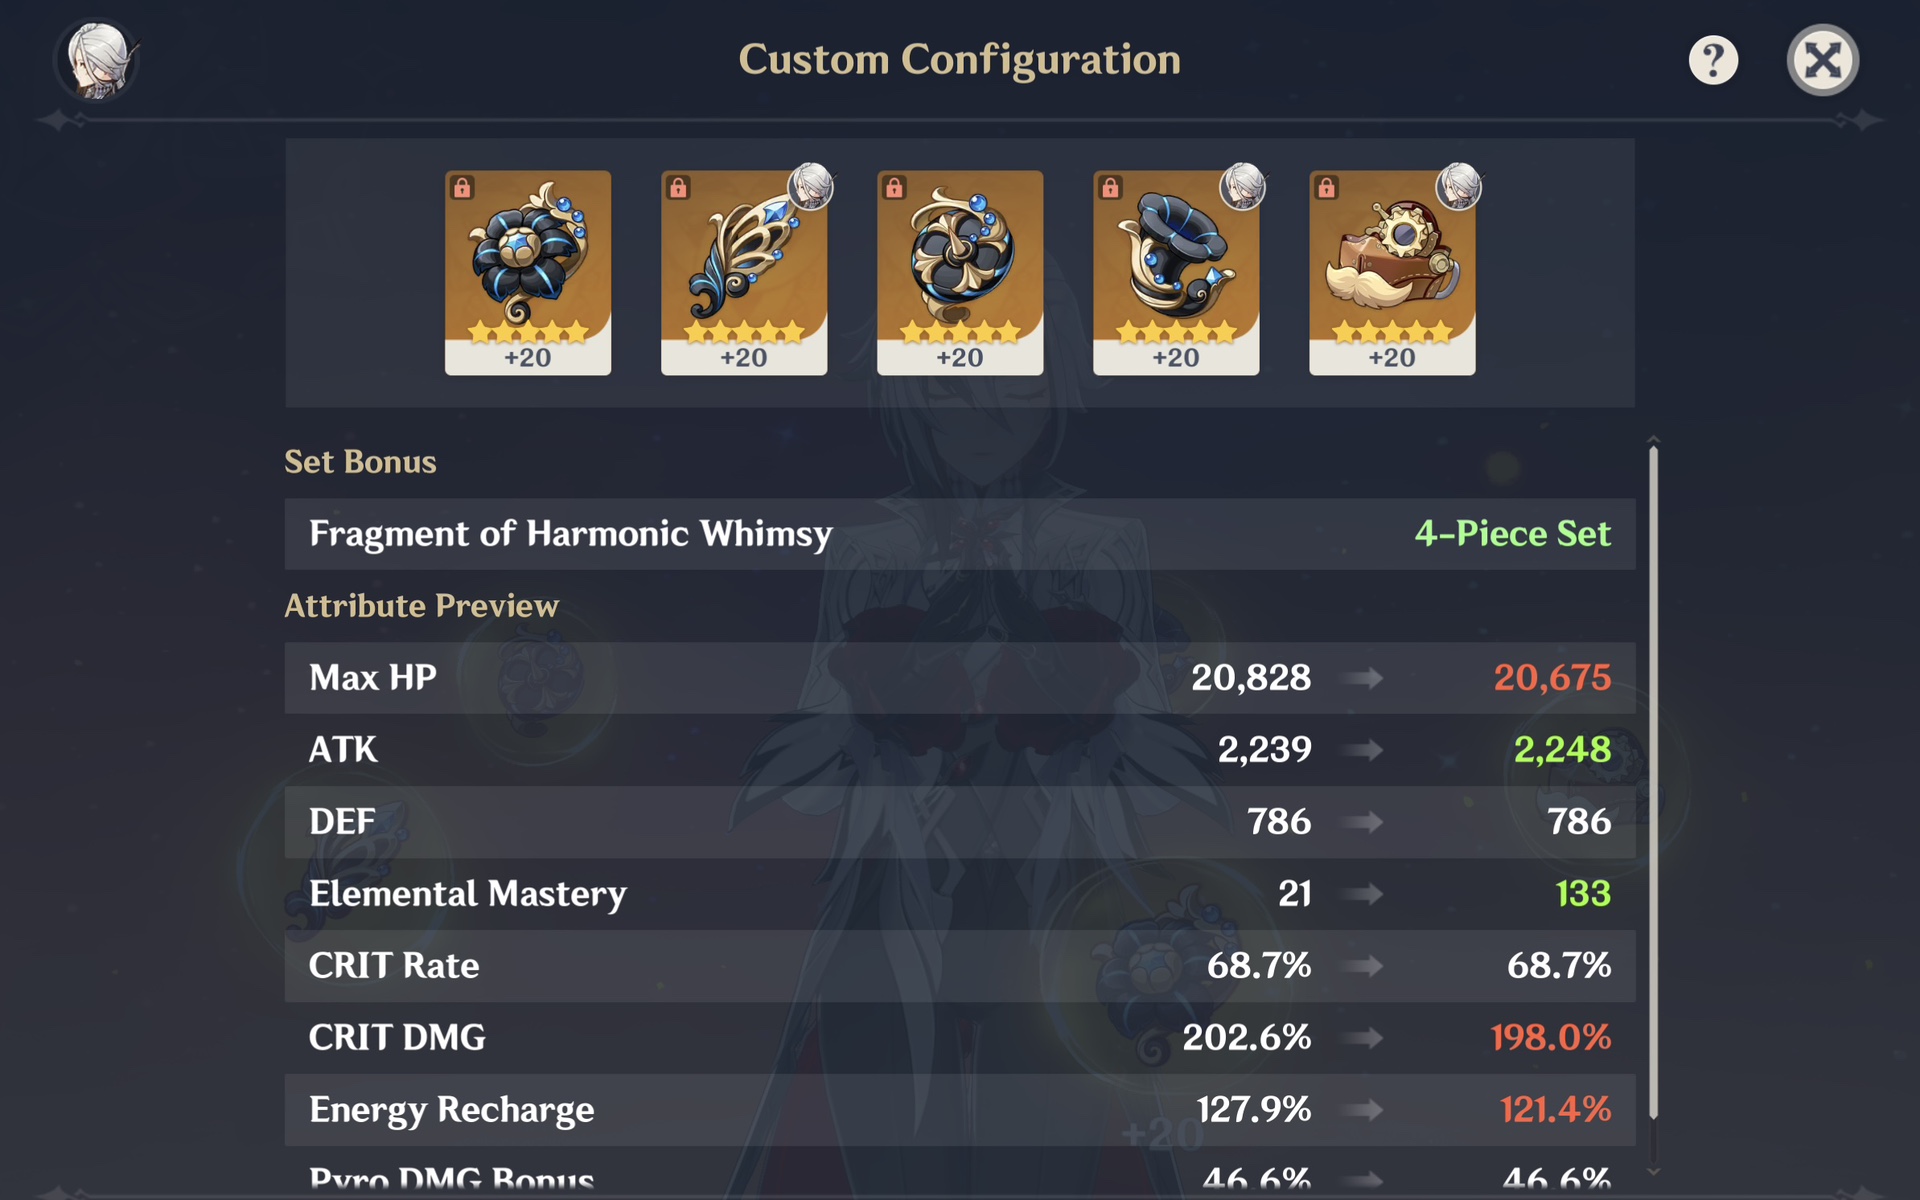Close the Custom Configuration window

pyautogui.click(x=1822, y=60)
